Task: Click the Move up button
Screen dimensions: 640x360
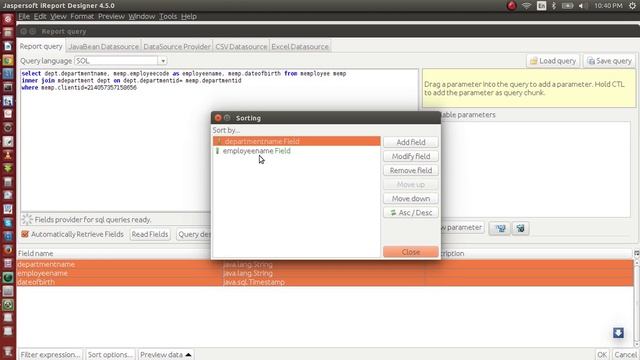Action: click(411, 184)
